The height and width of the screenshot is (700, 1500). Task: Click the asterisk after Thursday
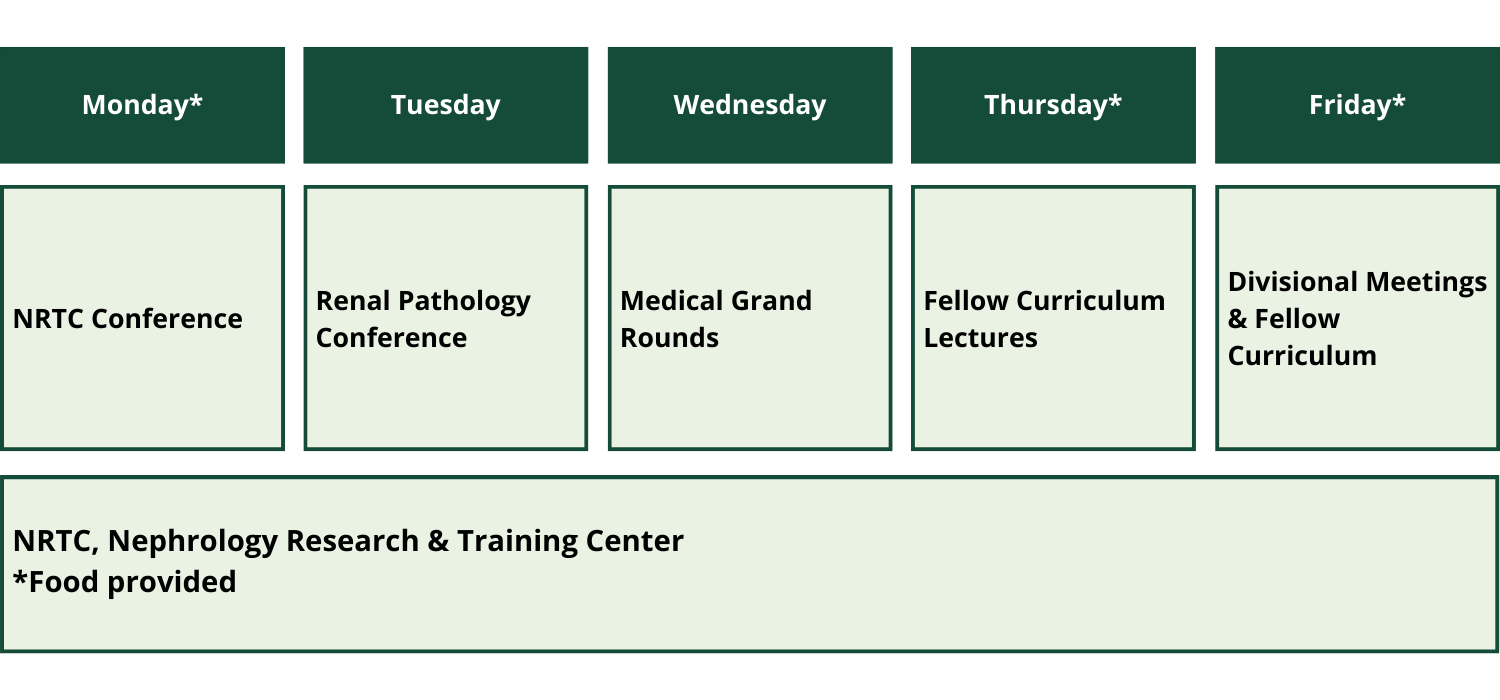[1115, 100]
